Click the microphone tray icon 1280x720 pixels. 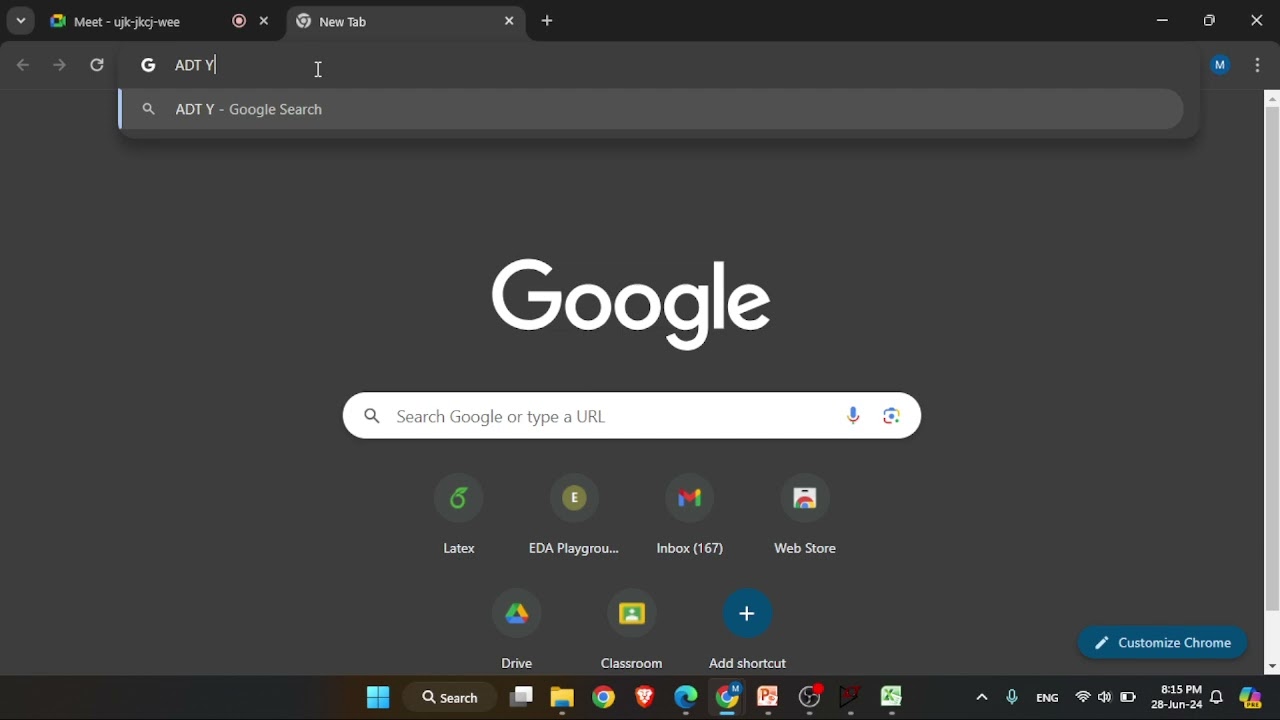coord(1013,698)
